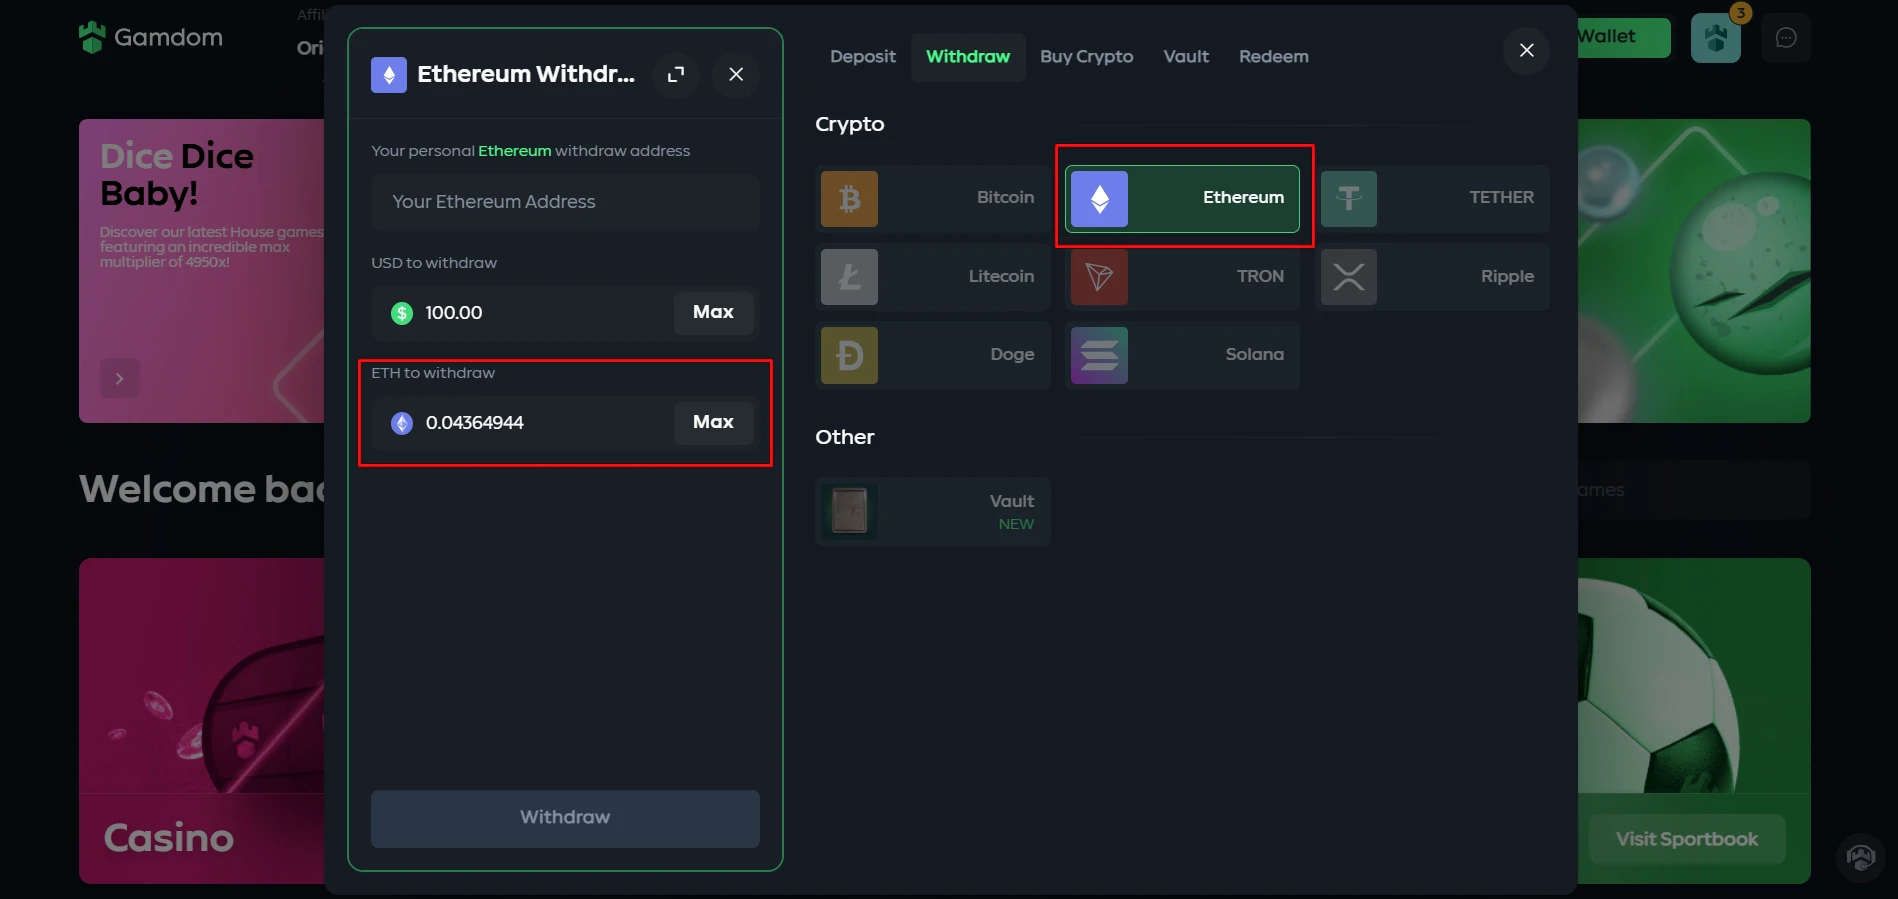Pick the Doge coin option
Viewport: 1898px width, 899px height.
click(932, 355)
